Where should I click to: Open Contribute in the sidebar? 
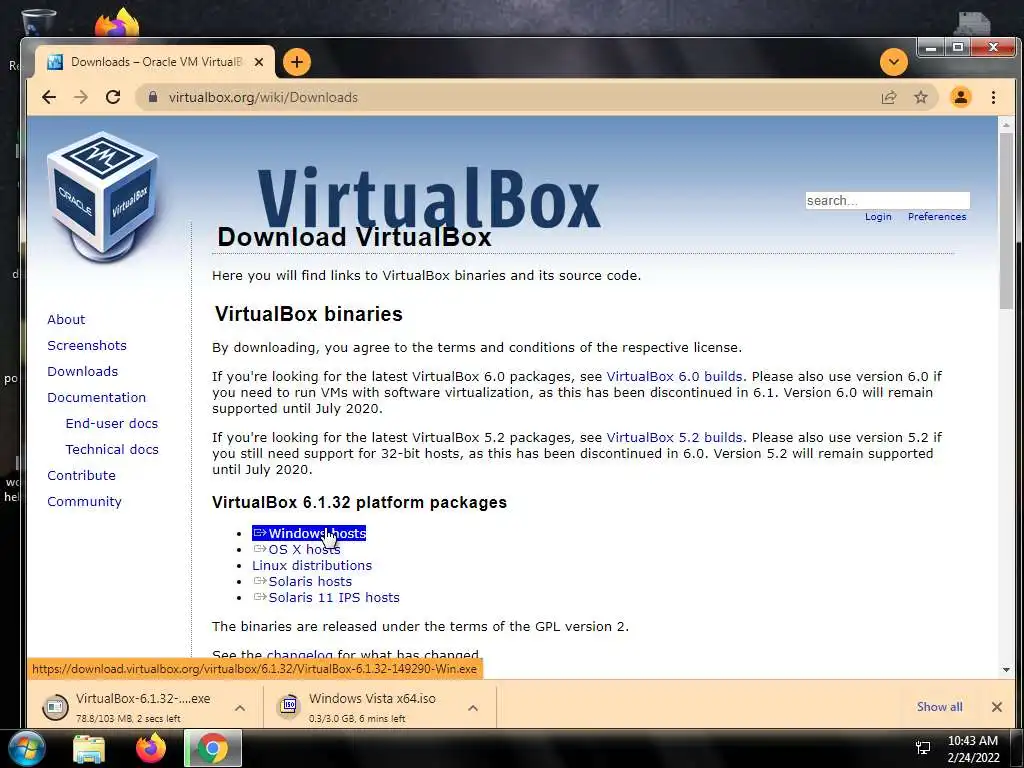pyautogui.click(x=81, y=475)
